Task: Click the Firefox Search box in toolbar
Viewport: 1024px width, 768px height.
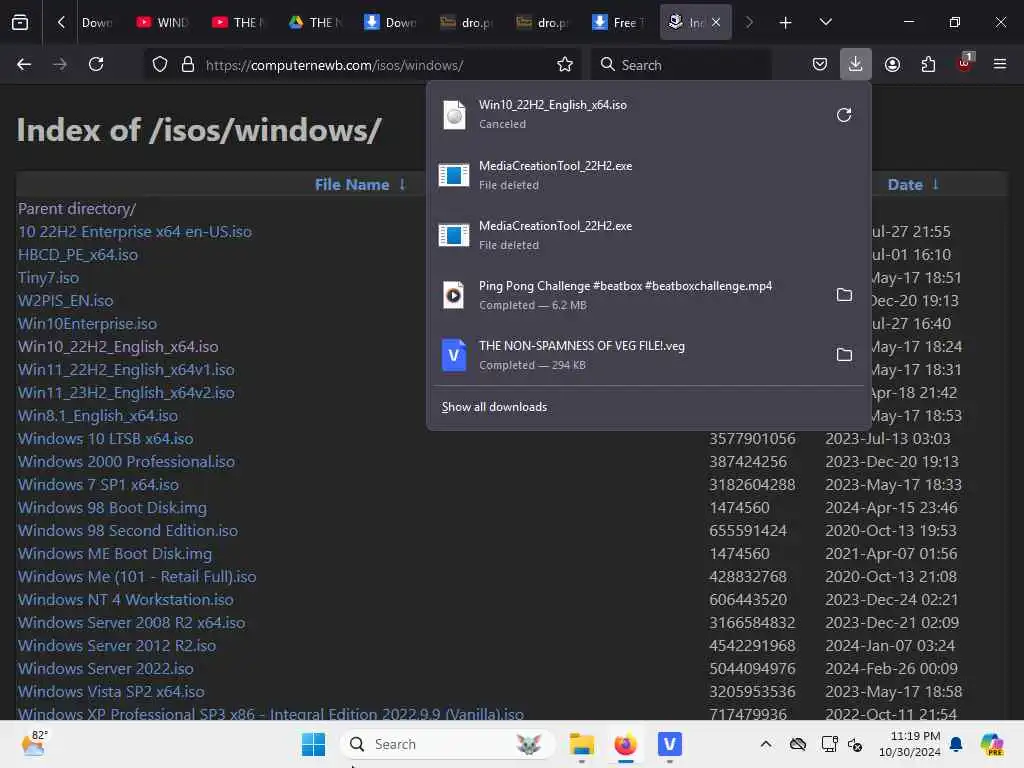Action: point(682,65)
